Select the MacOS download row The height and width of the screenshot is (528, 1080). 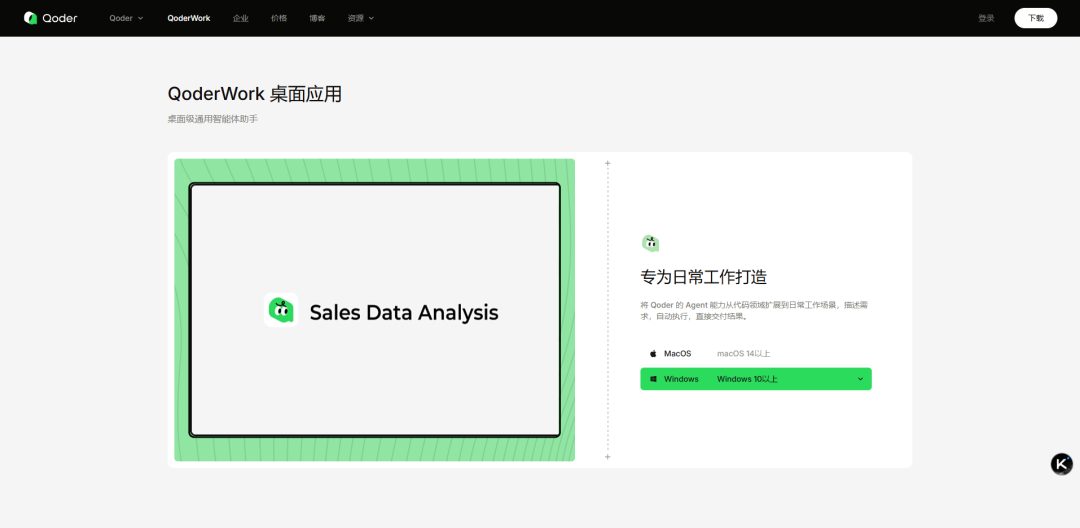click(756, 353)
